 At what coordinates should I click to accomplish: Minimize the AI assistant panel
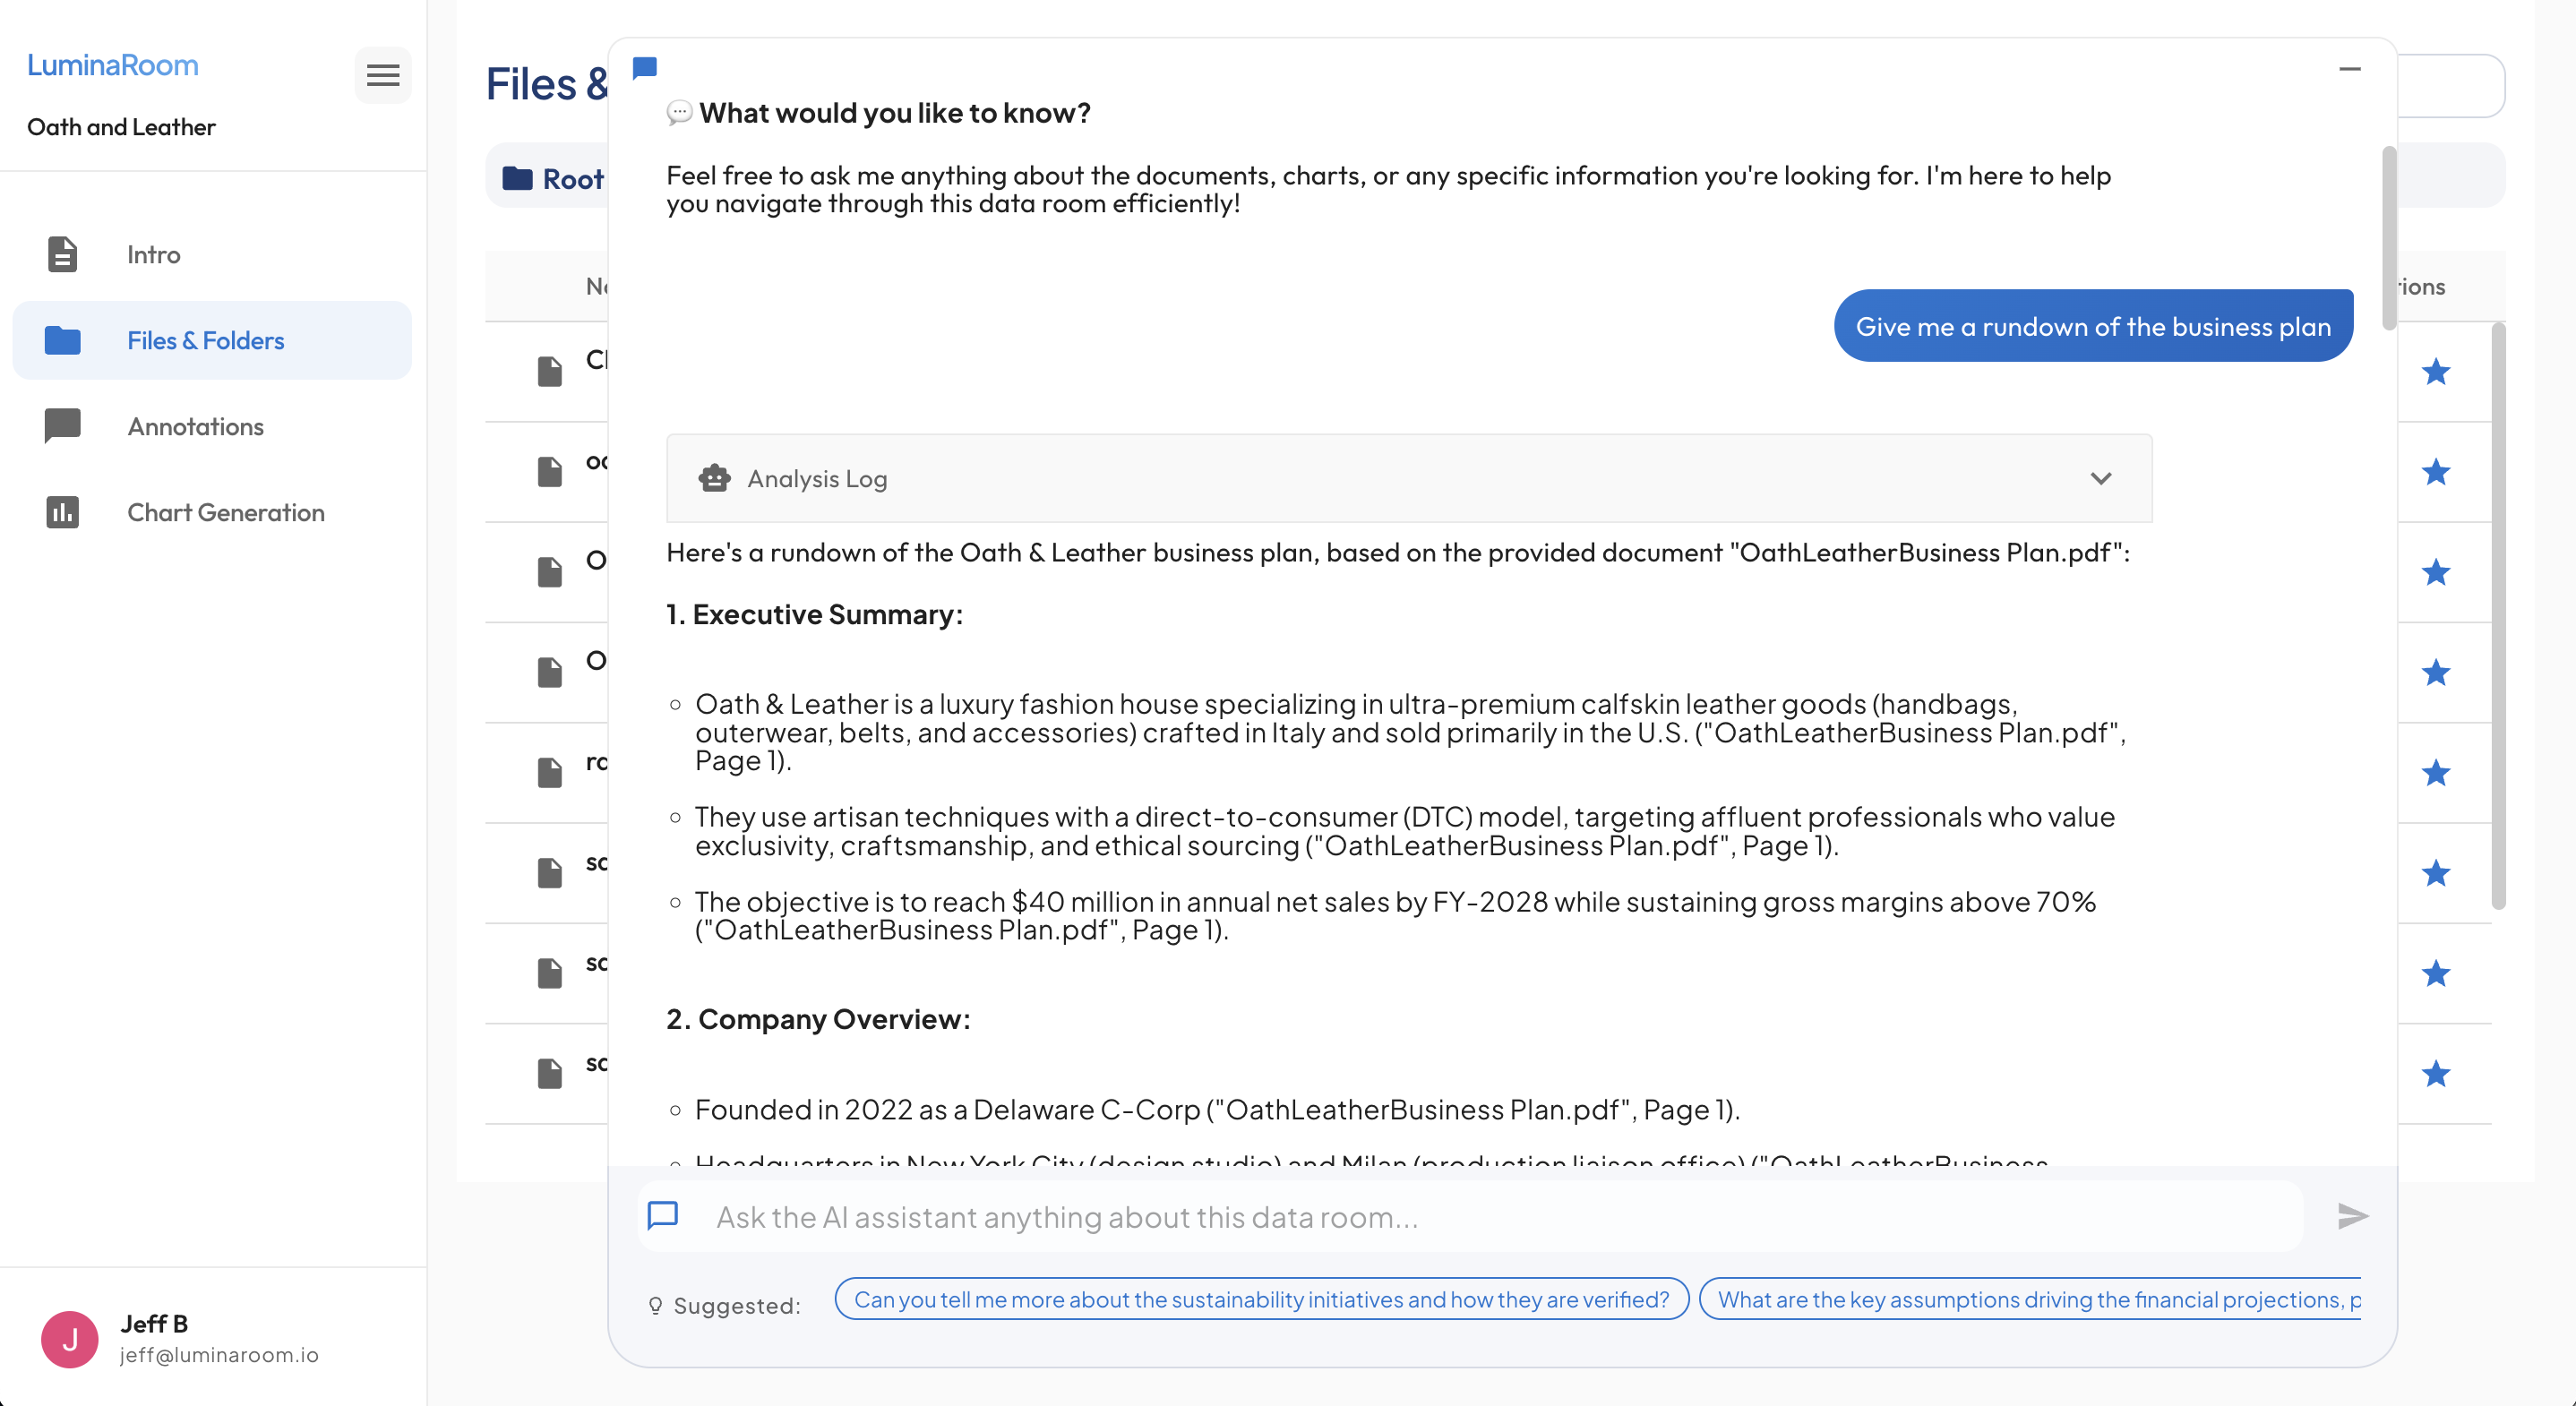[x=2350, y=69]
